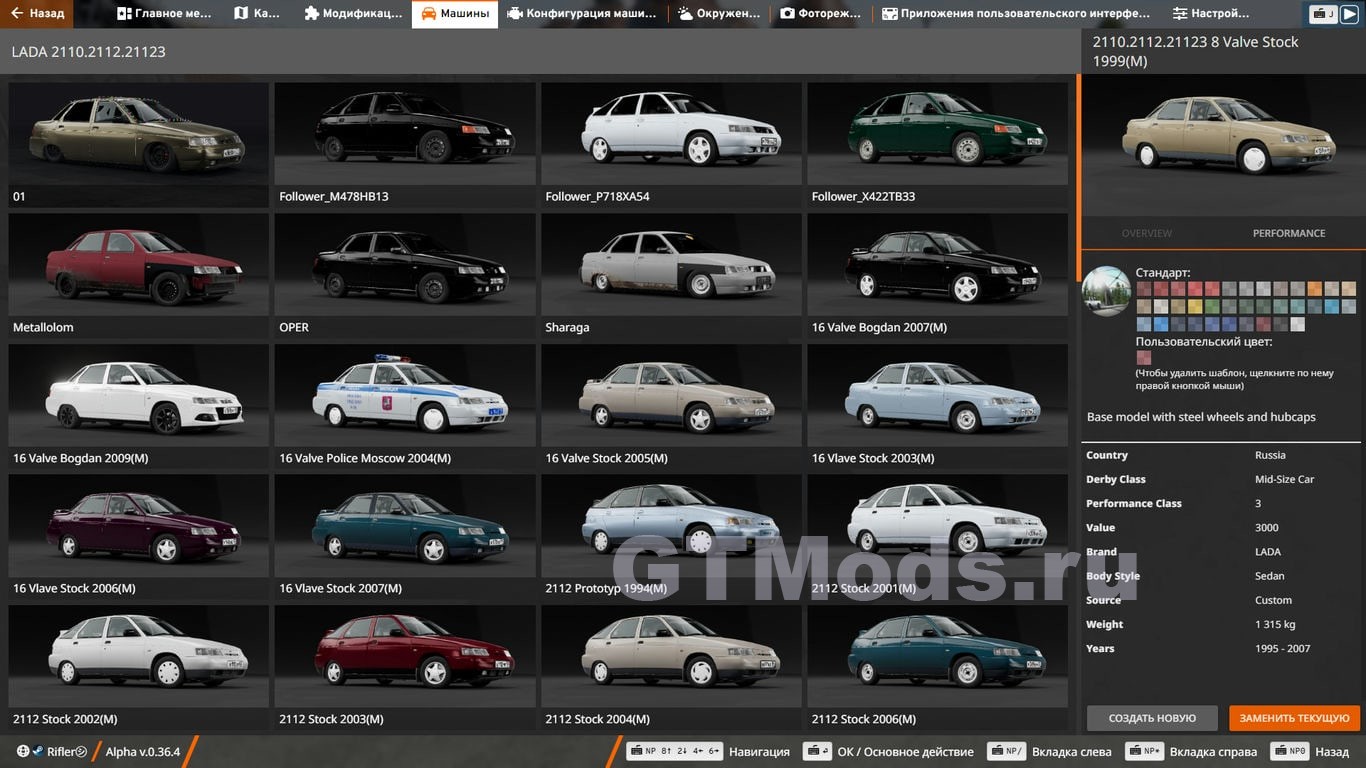Select 16 Valve Bogdan 2009(M)
Image resolution: width=1366 pixels, height=768 pixels.
tap(138, 406)
